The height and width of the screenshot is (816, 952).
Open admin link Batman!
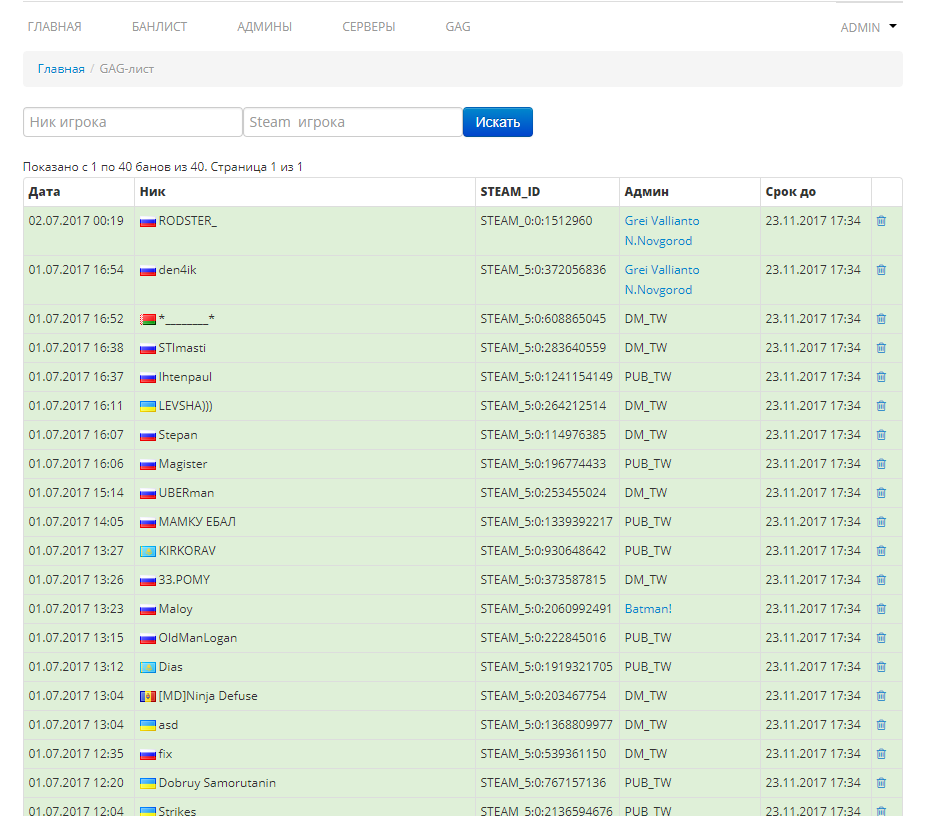click(648, 609)
